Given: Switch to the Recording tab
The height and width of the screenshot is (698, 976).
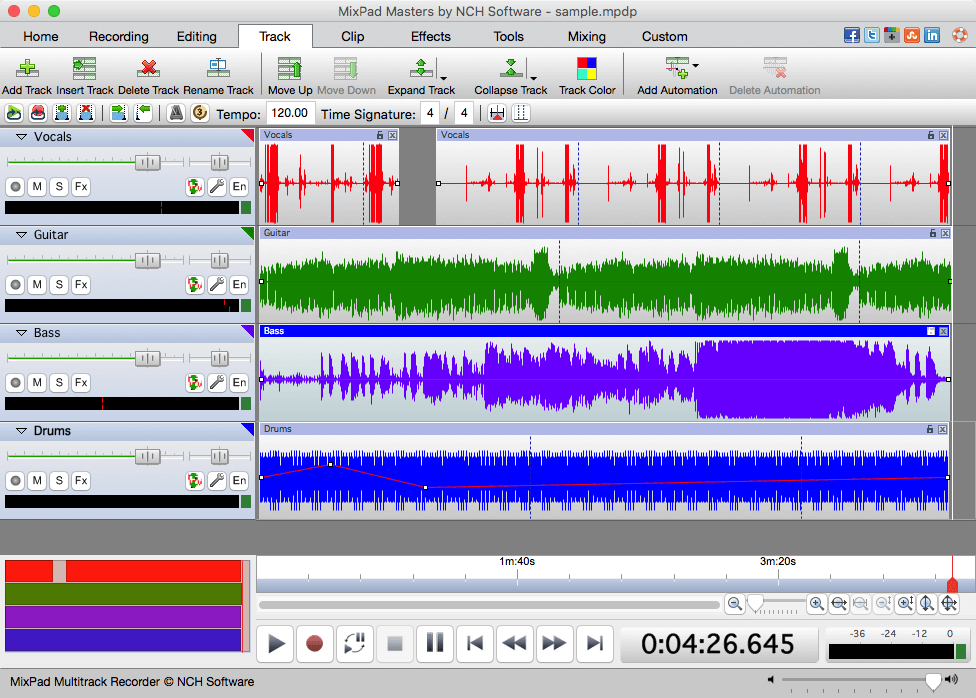Looking at the screenshot, I should (118, 36).
